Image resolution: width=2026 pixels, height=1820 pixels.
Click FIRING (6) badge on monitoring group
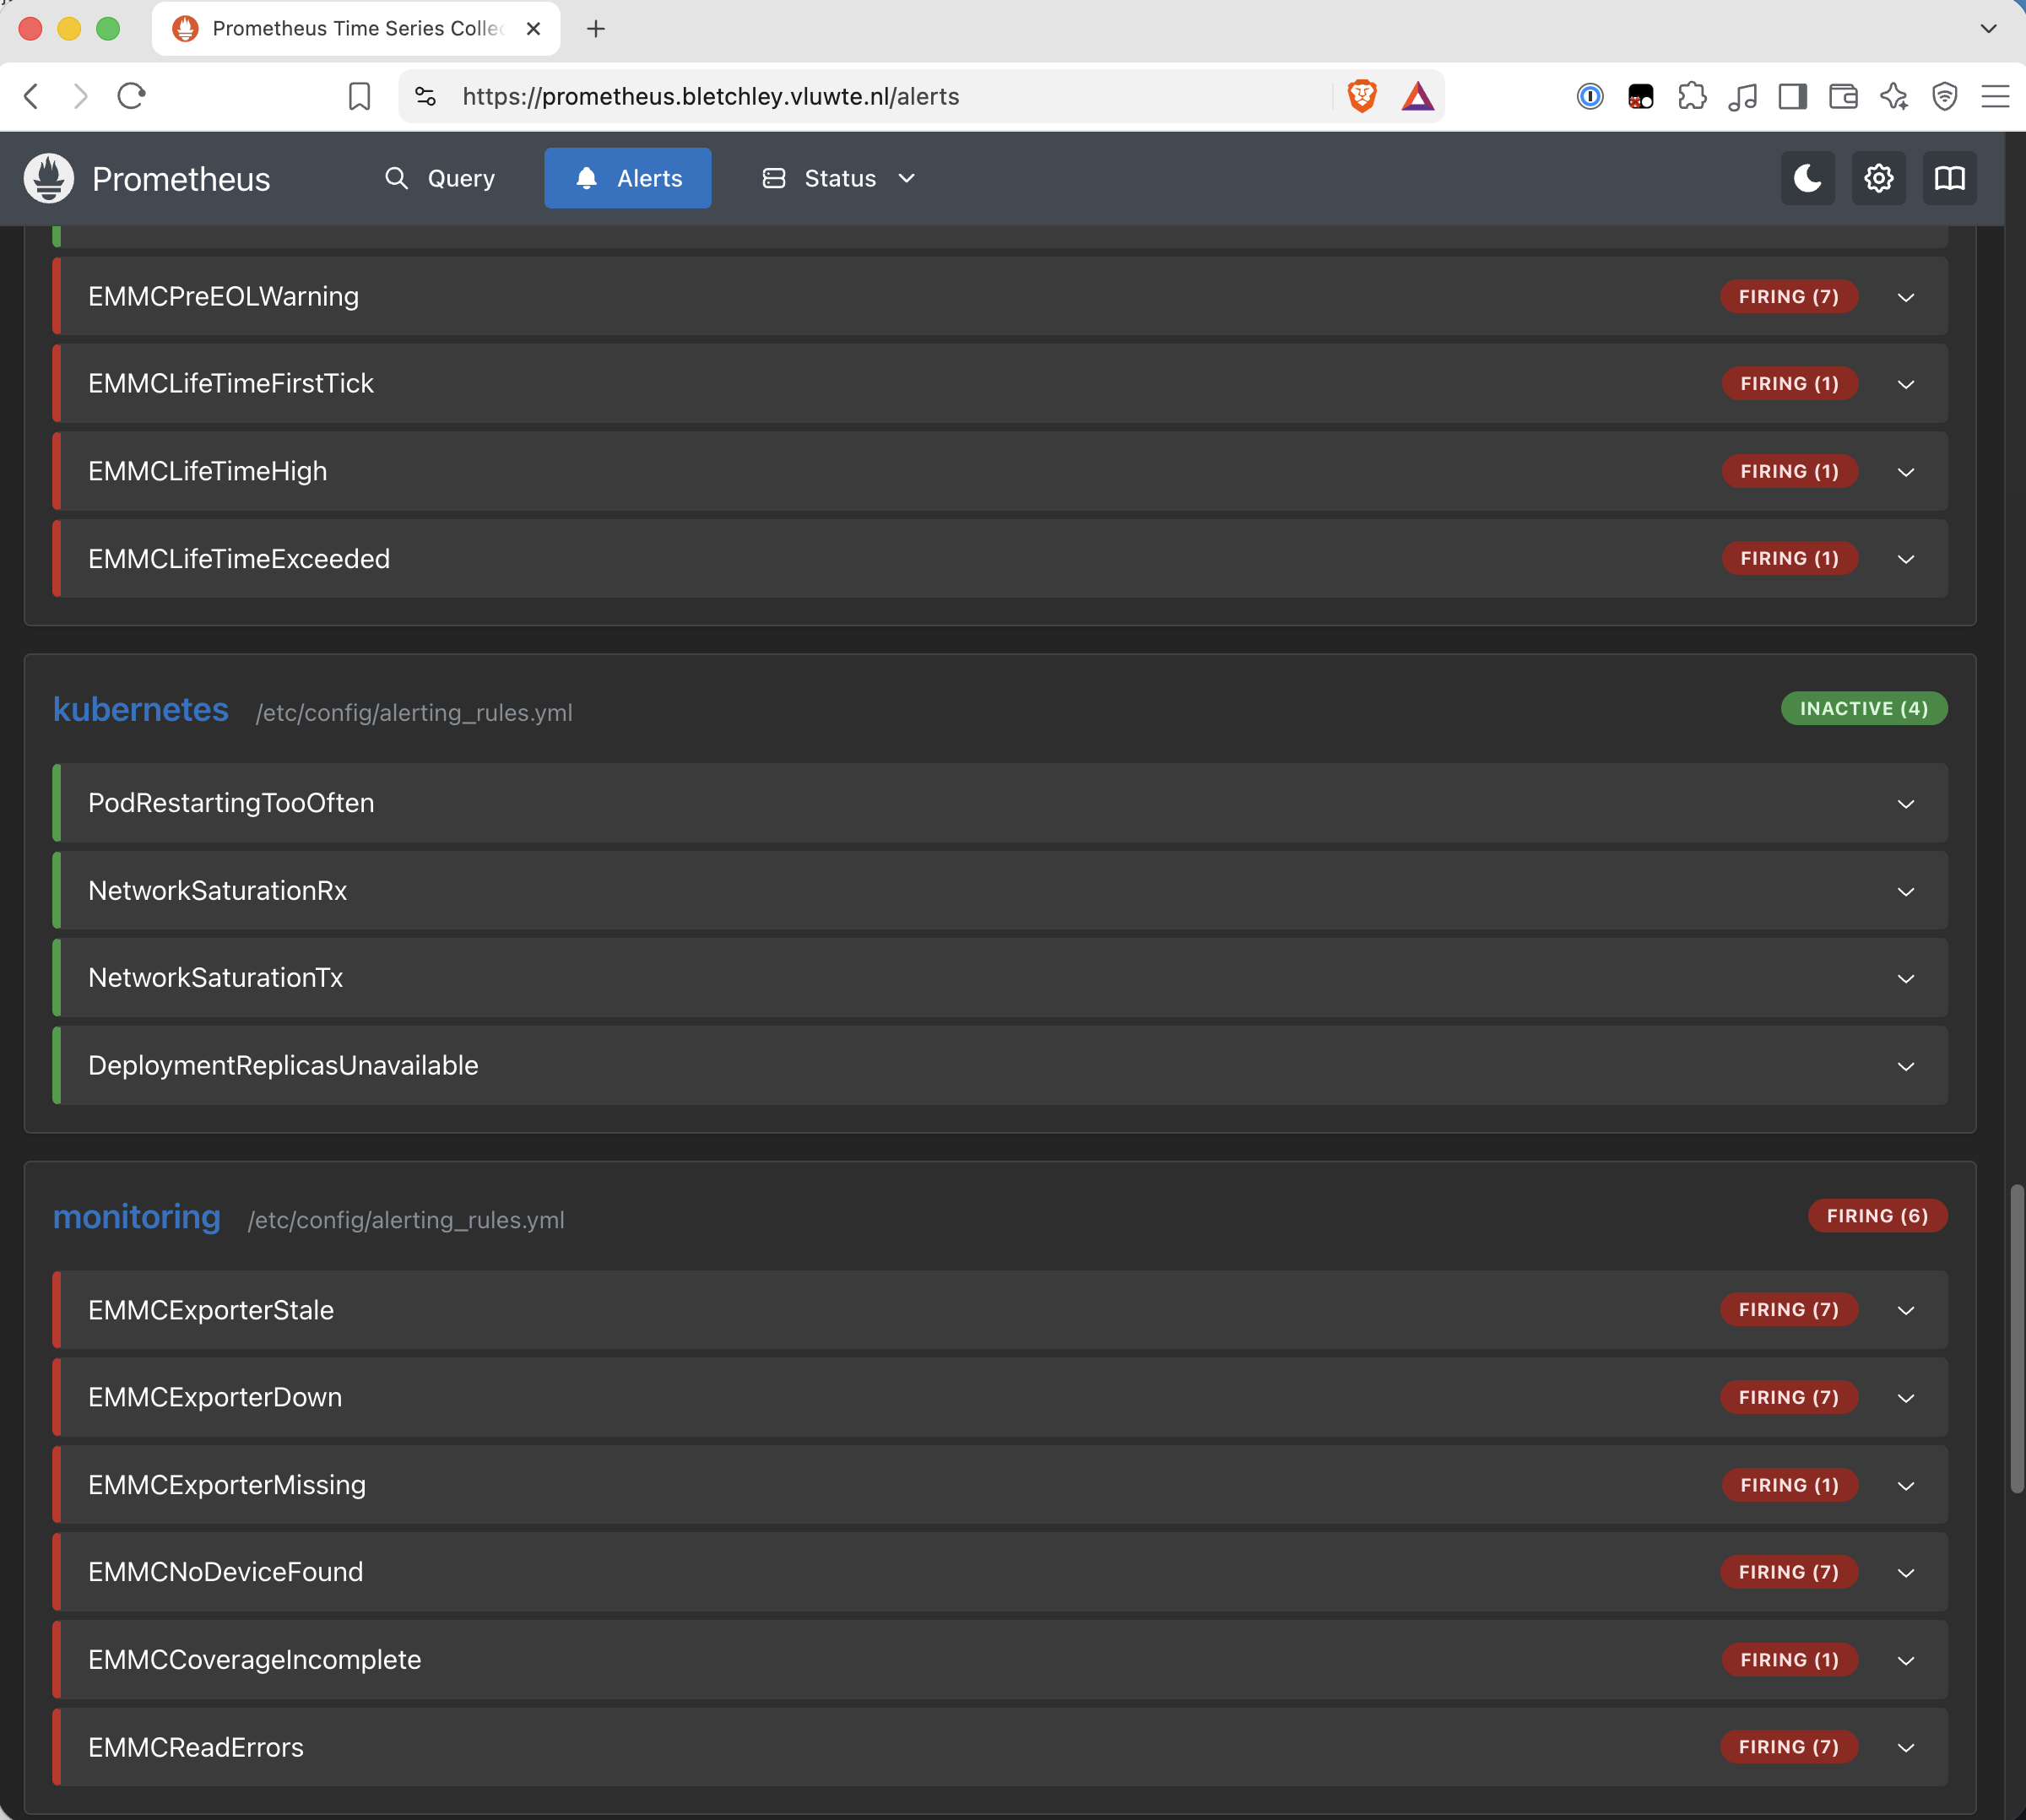[x=1877, y=1216]
